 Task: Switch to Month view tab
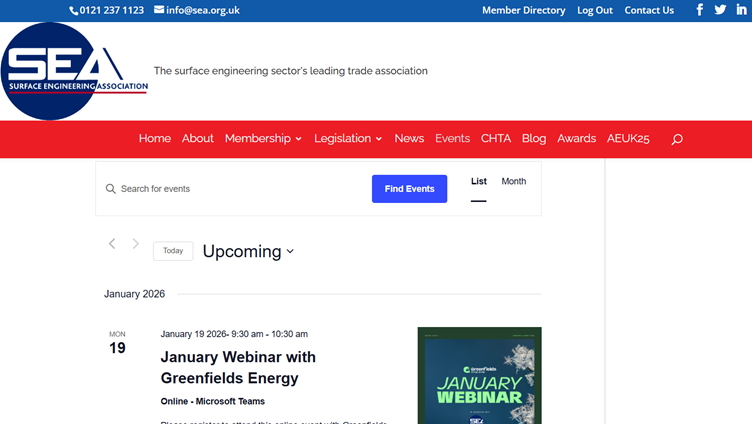514,181
